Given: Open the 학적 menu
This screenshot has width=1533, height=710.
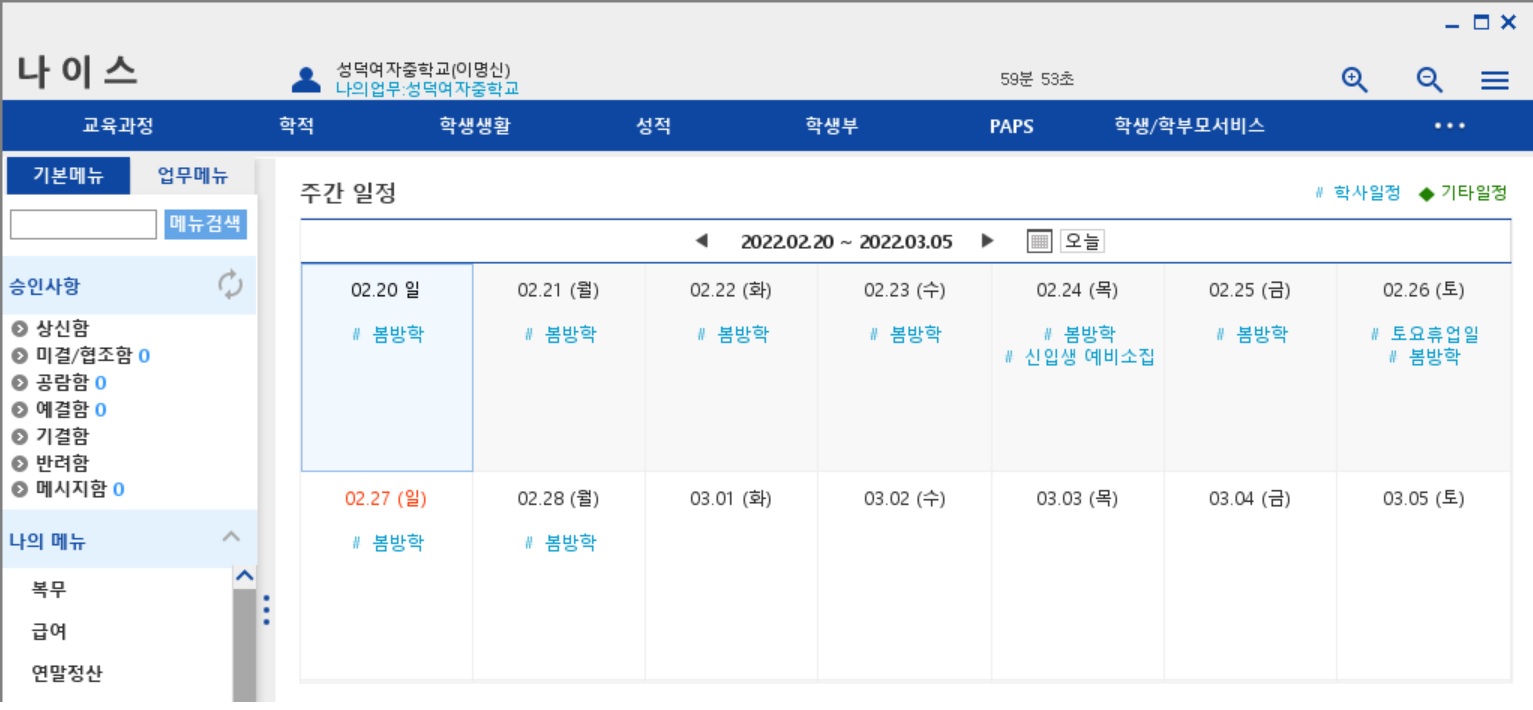Looking at the screenshot, I should point(297,126).
